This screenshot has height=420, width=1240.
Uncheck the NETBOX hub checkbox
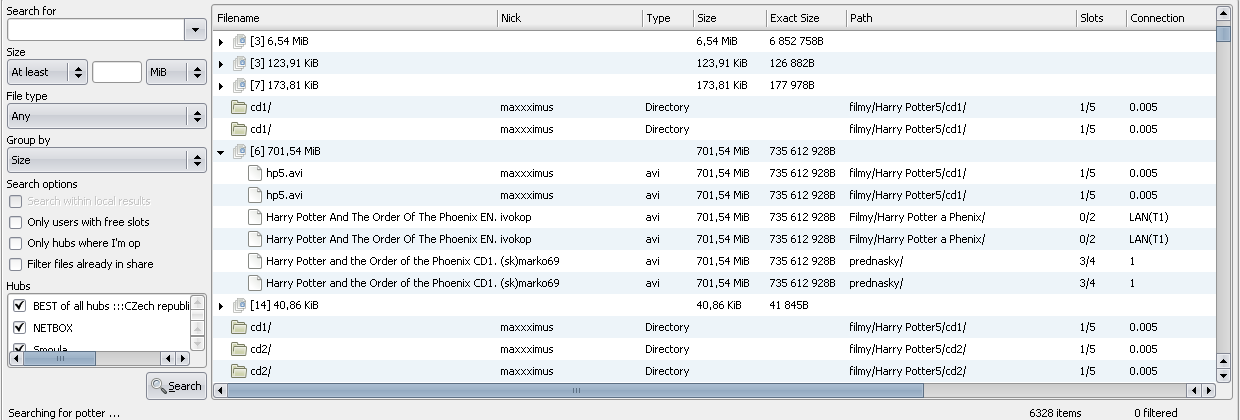pos(19,327)
